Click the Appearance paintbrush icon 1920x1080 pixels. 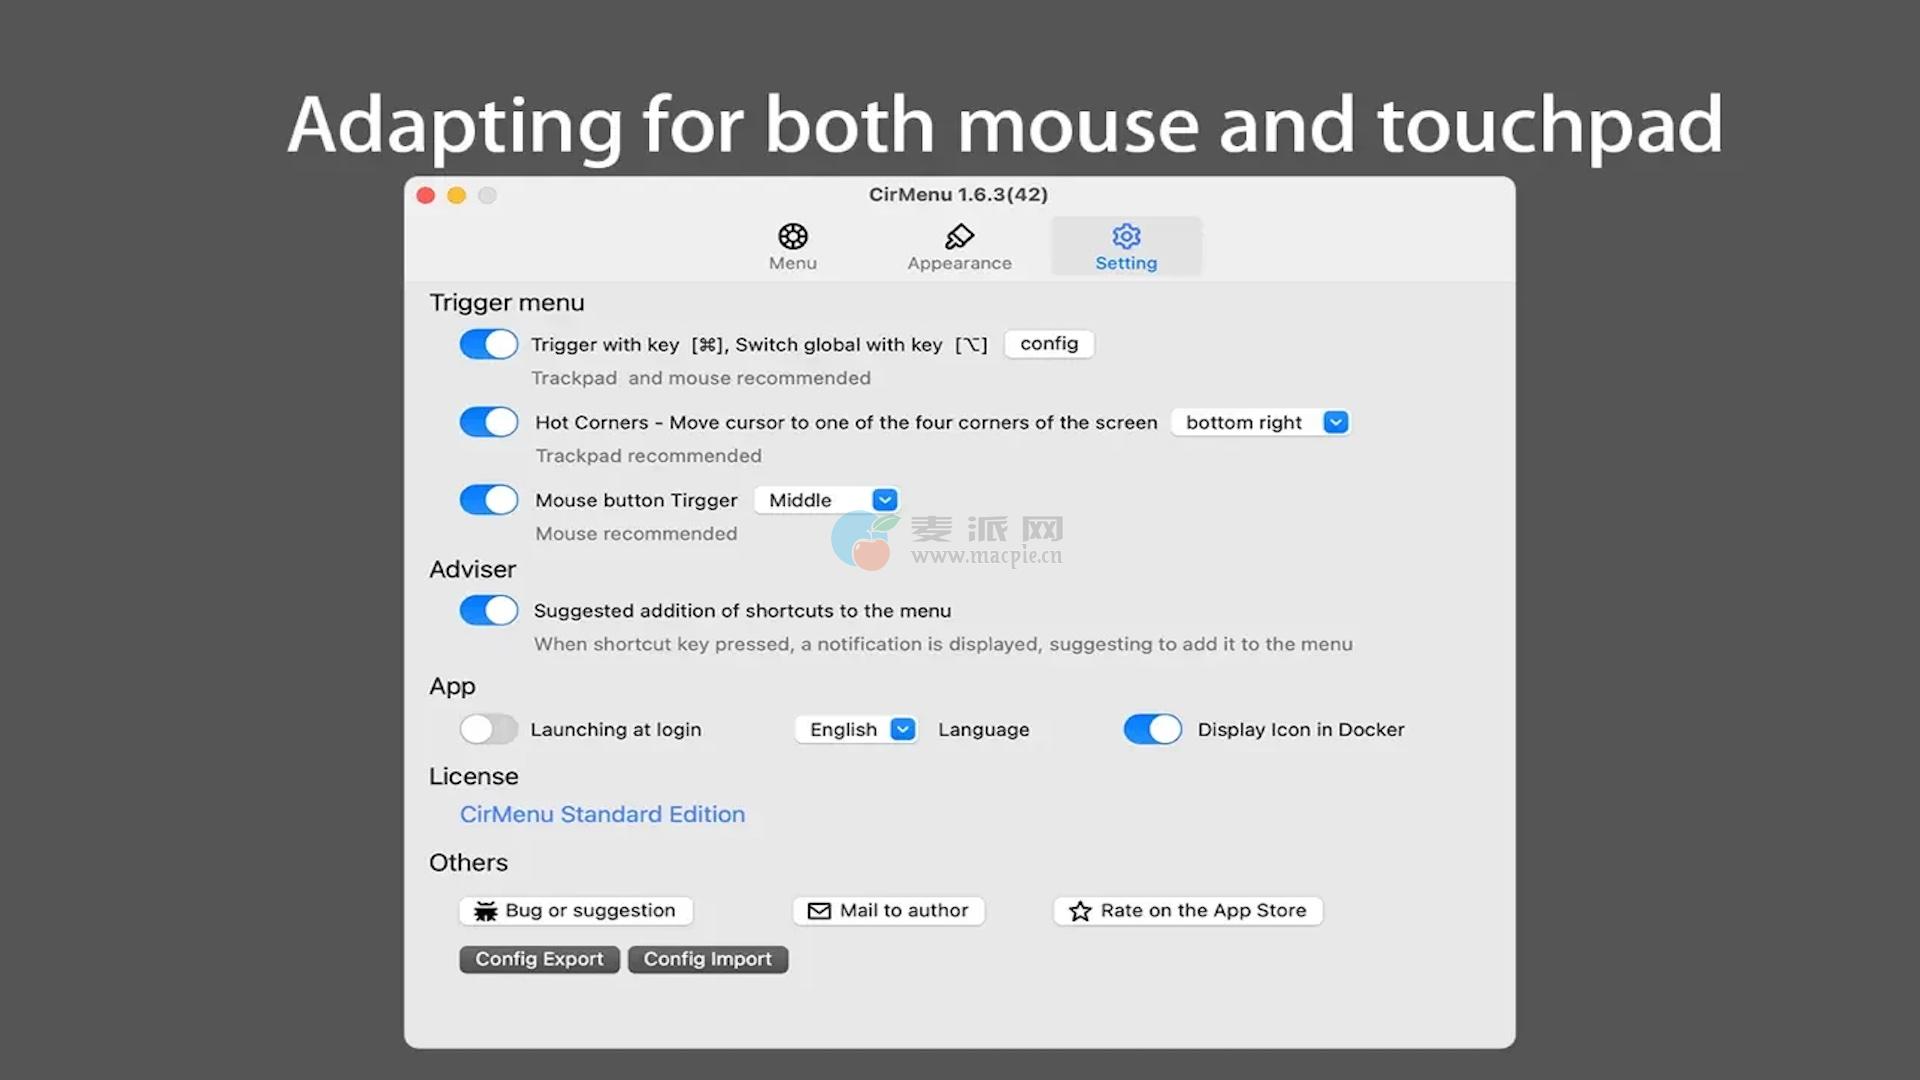(959, 236)
